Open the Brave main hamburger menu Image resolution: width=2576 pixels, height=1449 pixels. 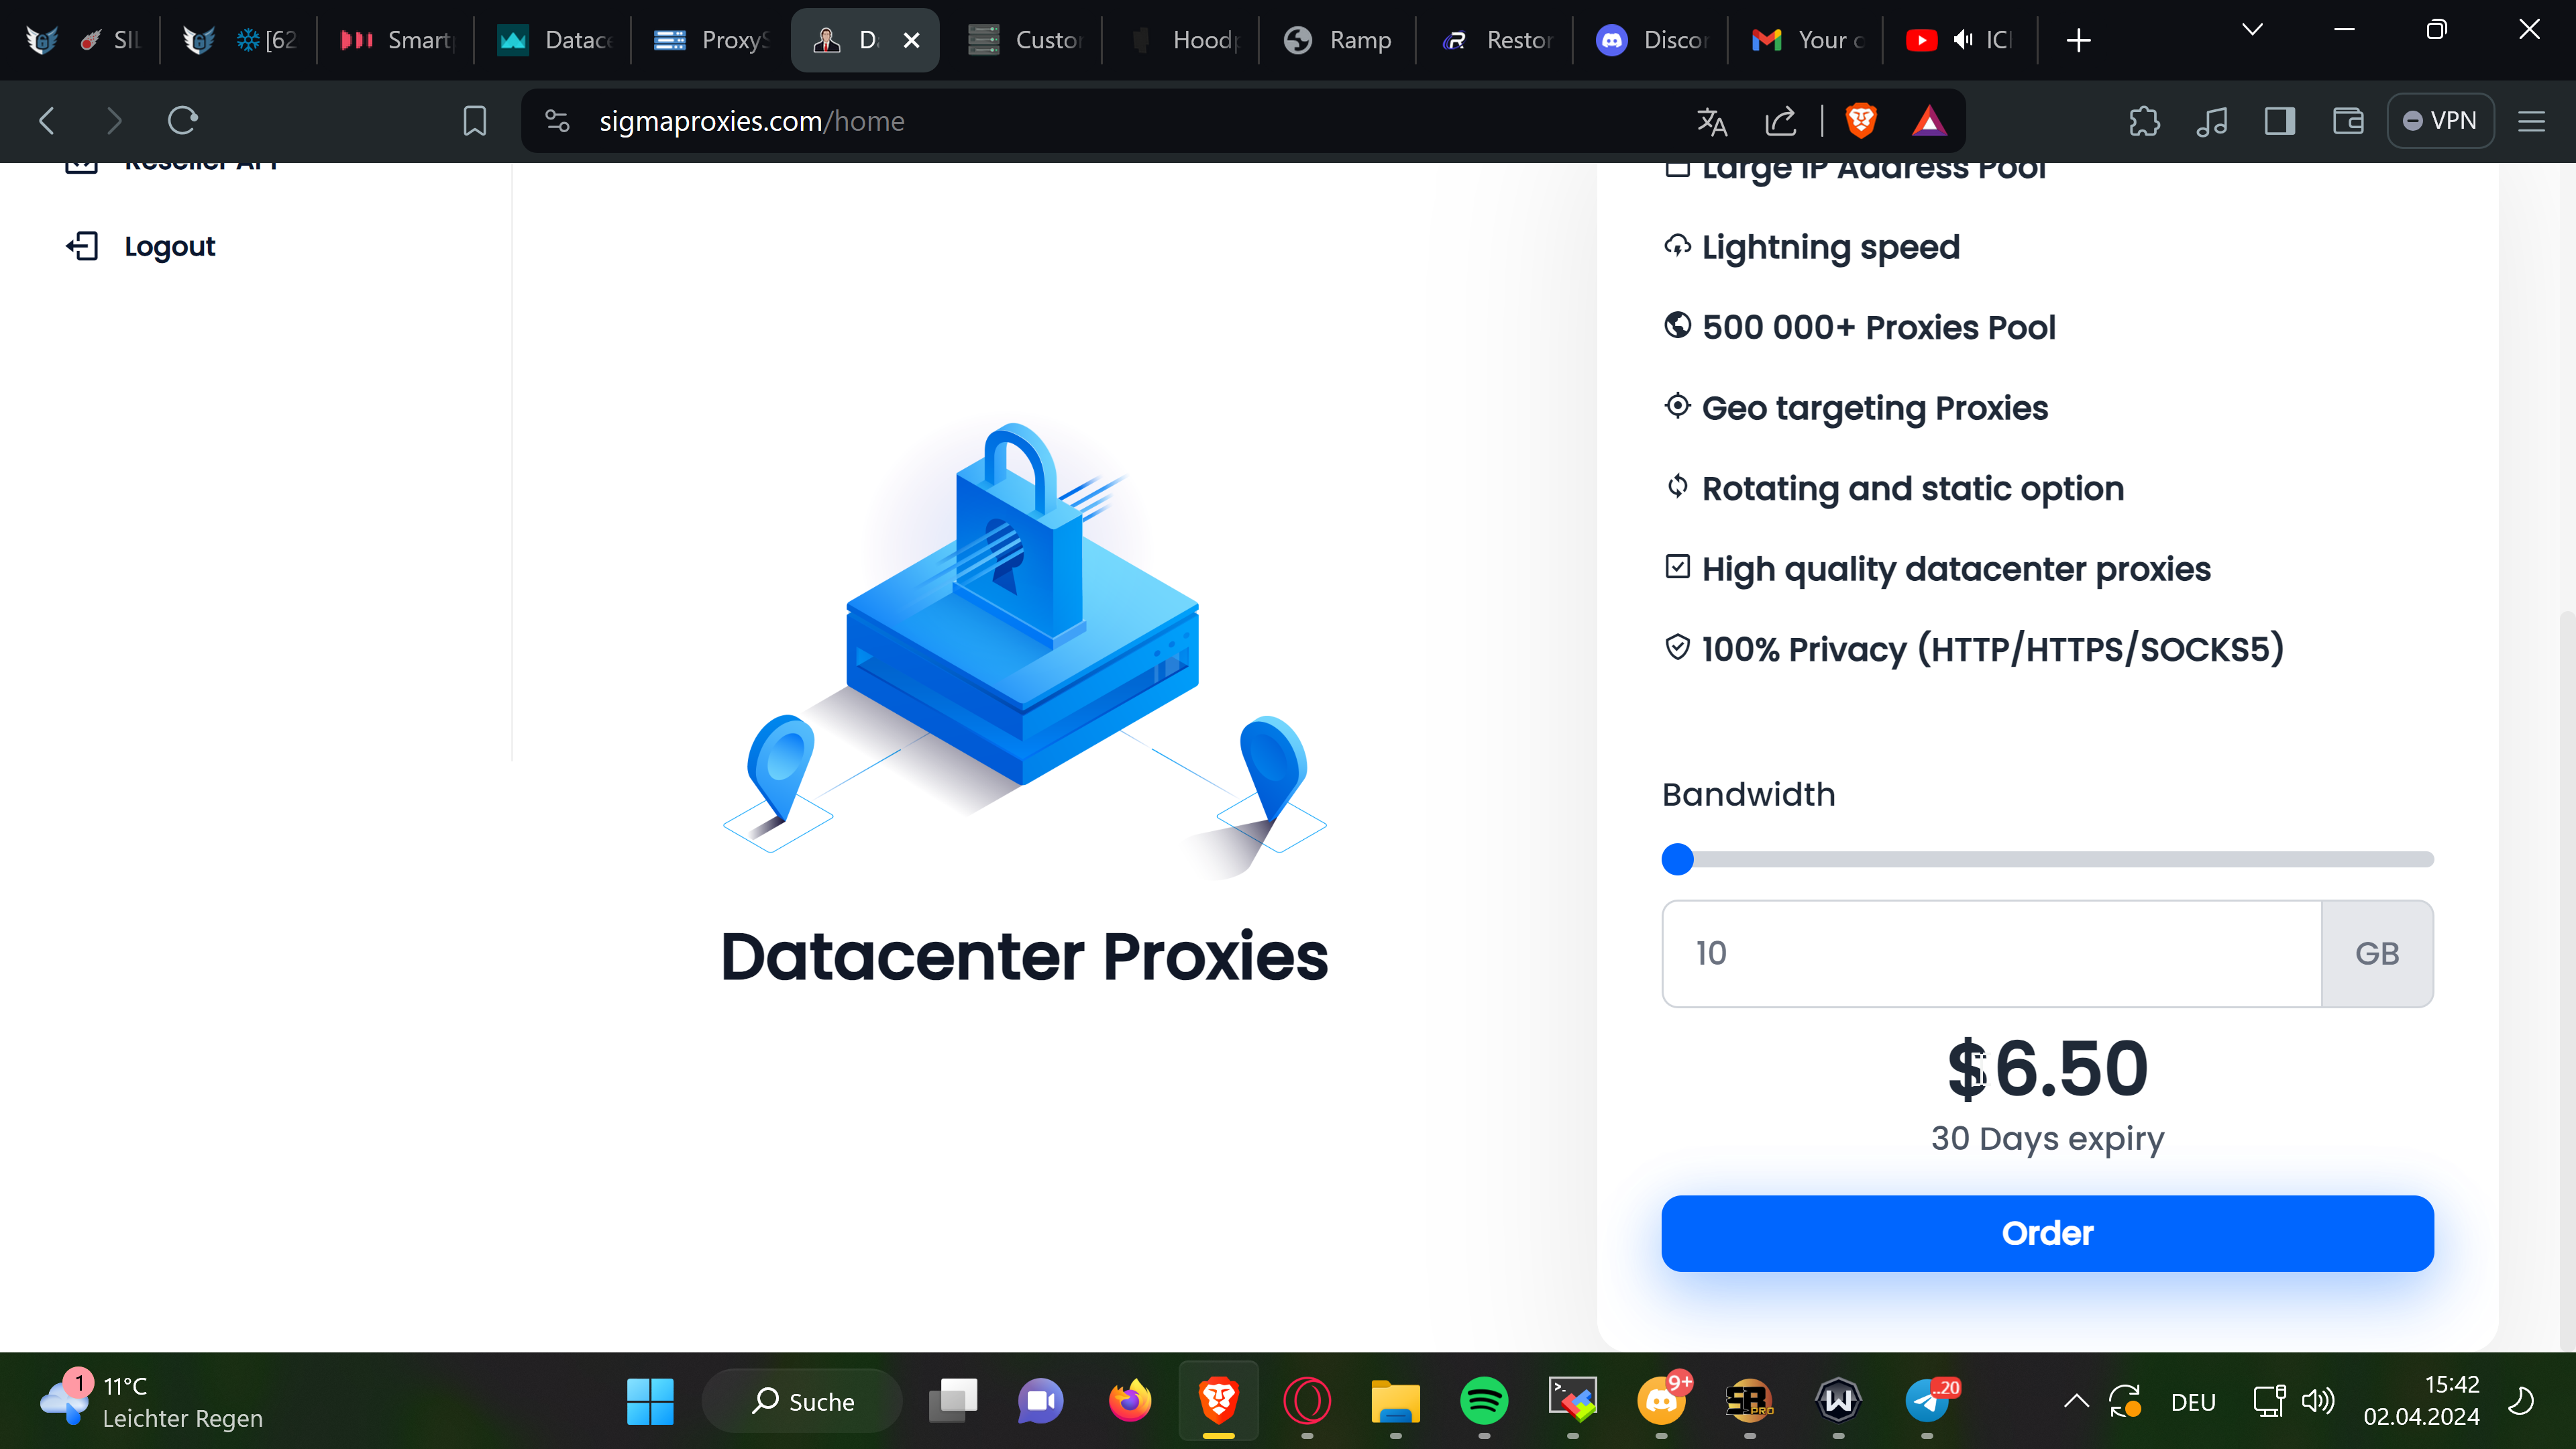(x=2532, y=121)
